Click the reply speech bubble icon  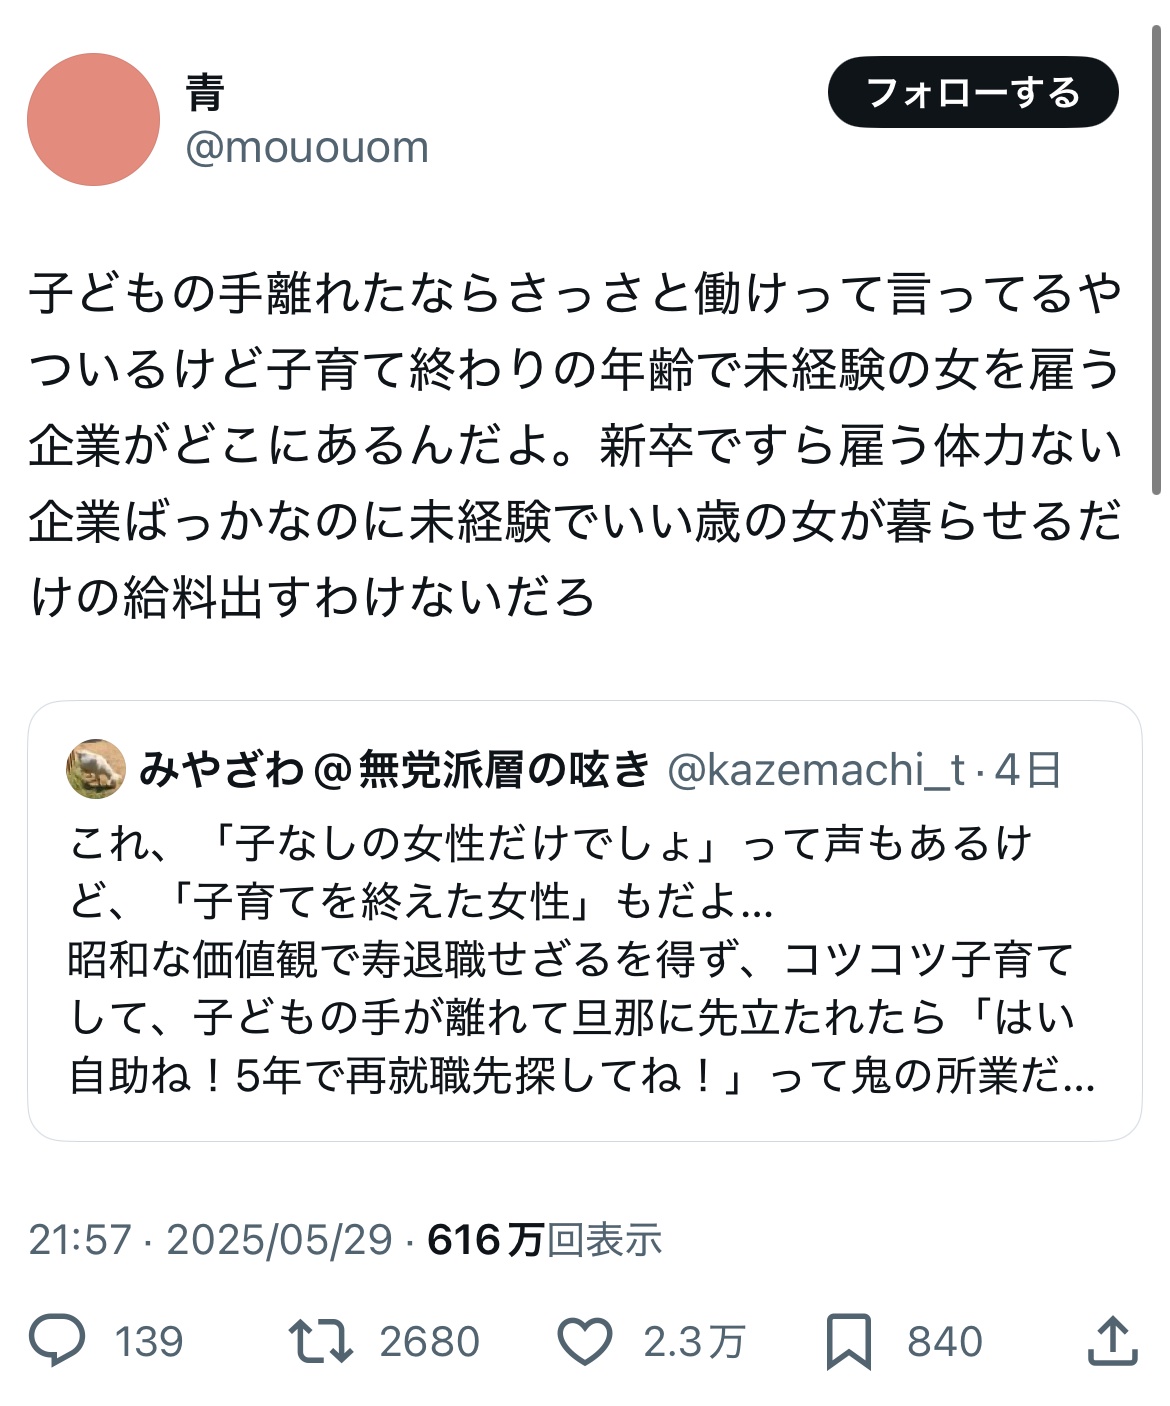(x=57, y=1341)
